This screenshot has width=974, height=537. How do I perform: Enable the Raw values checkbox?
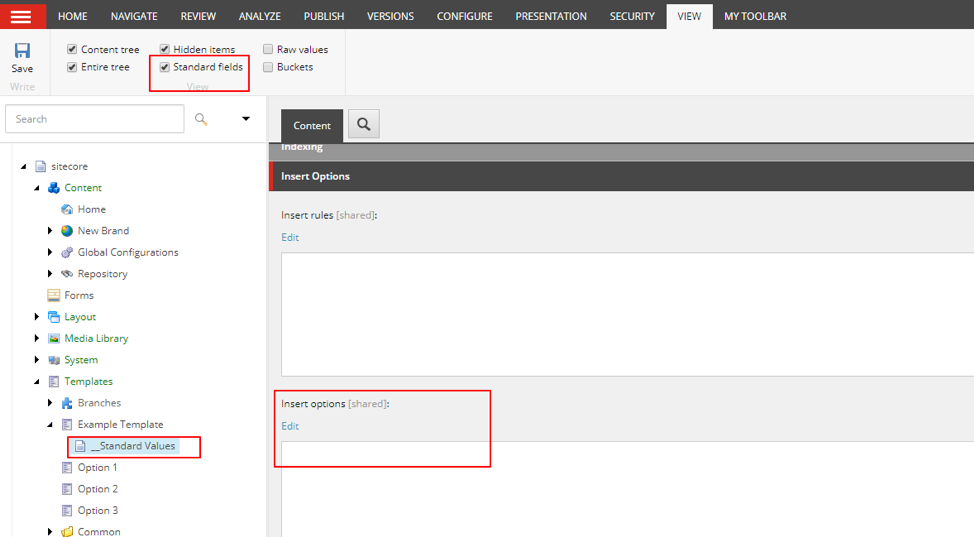(x=268, y=49)
